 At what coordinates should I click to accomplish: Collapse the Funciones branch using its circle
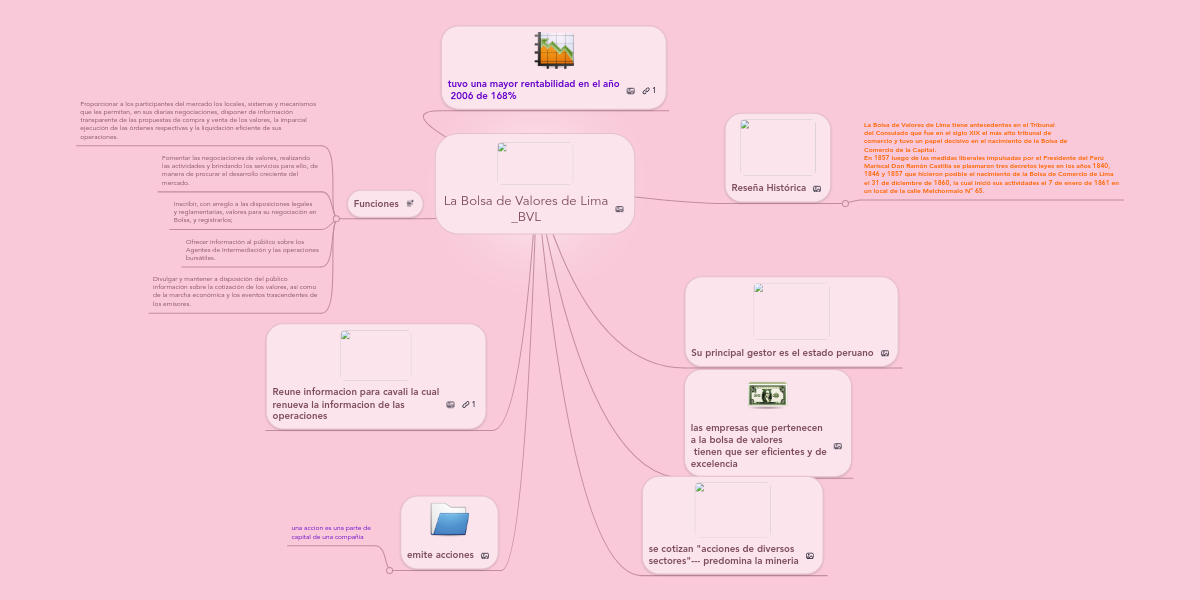336,220
